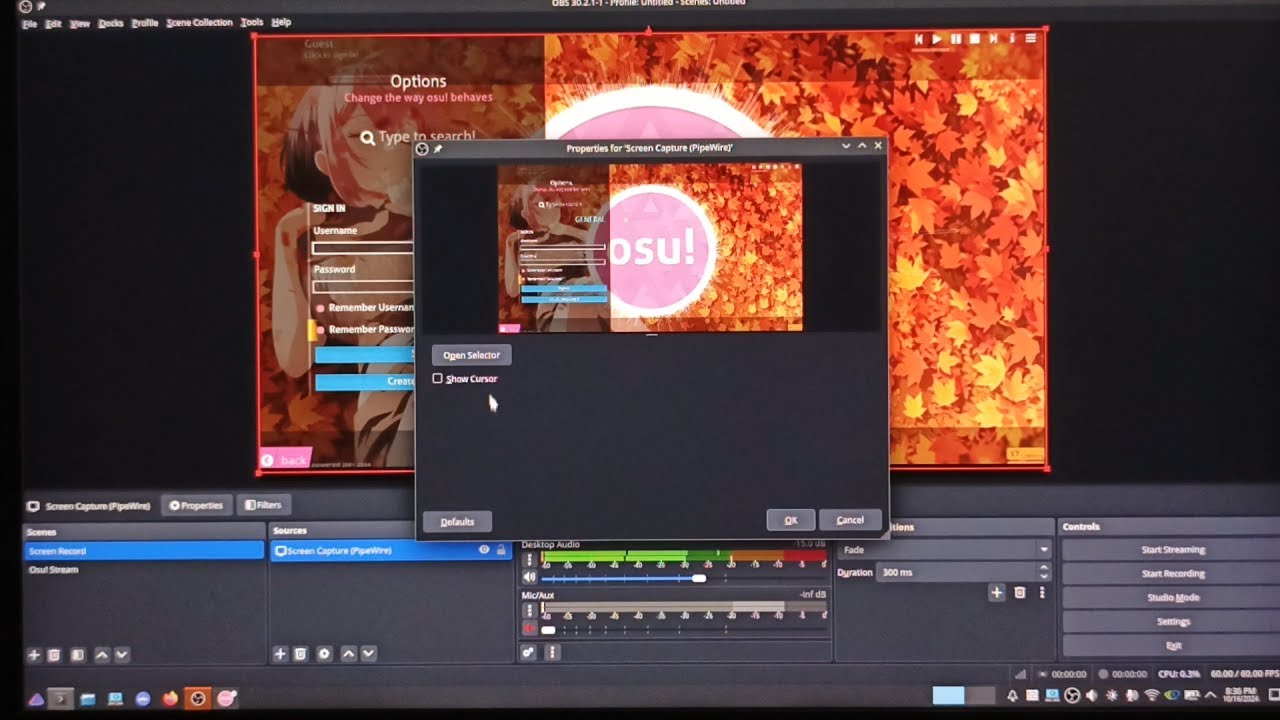1280x720 pixels.
Task: Enter Studio Mode
Action: click(1172, 598)
